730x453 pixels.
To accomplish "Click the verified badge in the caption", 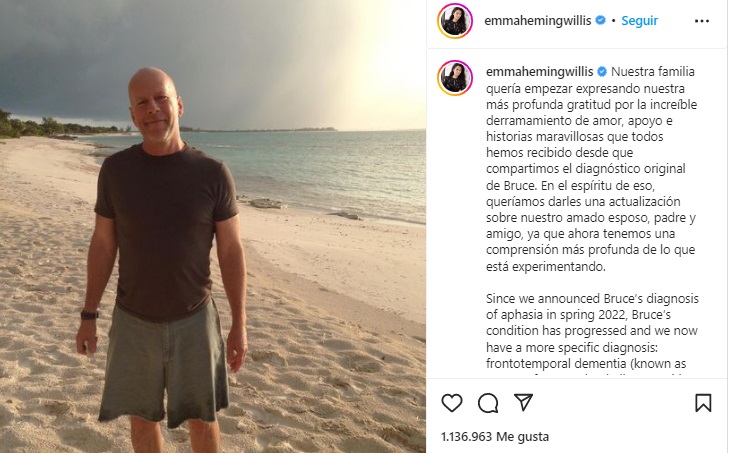I will coord(602,72).
